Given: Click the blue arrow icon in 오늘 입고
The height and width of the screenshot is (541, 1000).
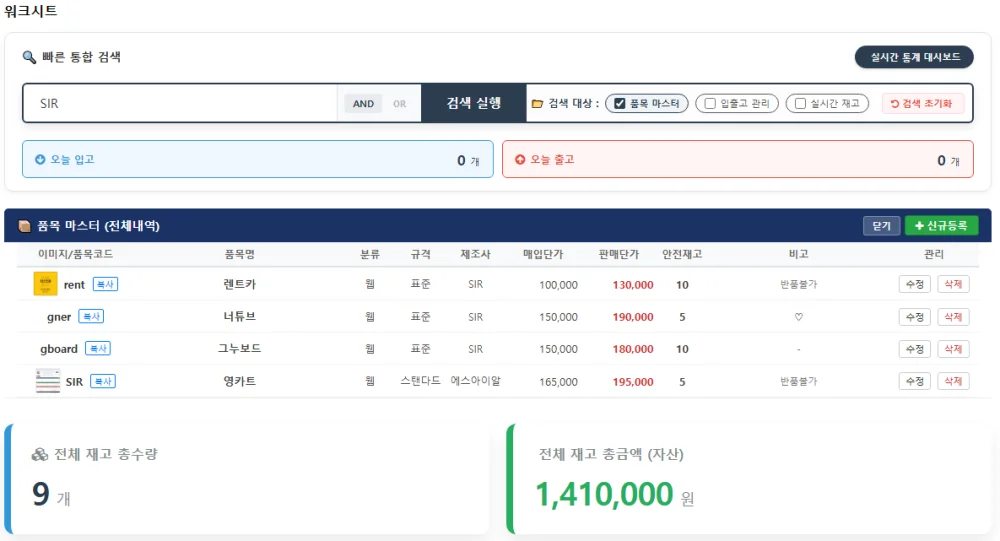Looking at the screenshot, I should [x=40, y=159].
